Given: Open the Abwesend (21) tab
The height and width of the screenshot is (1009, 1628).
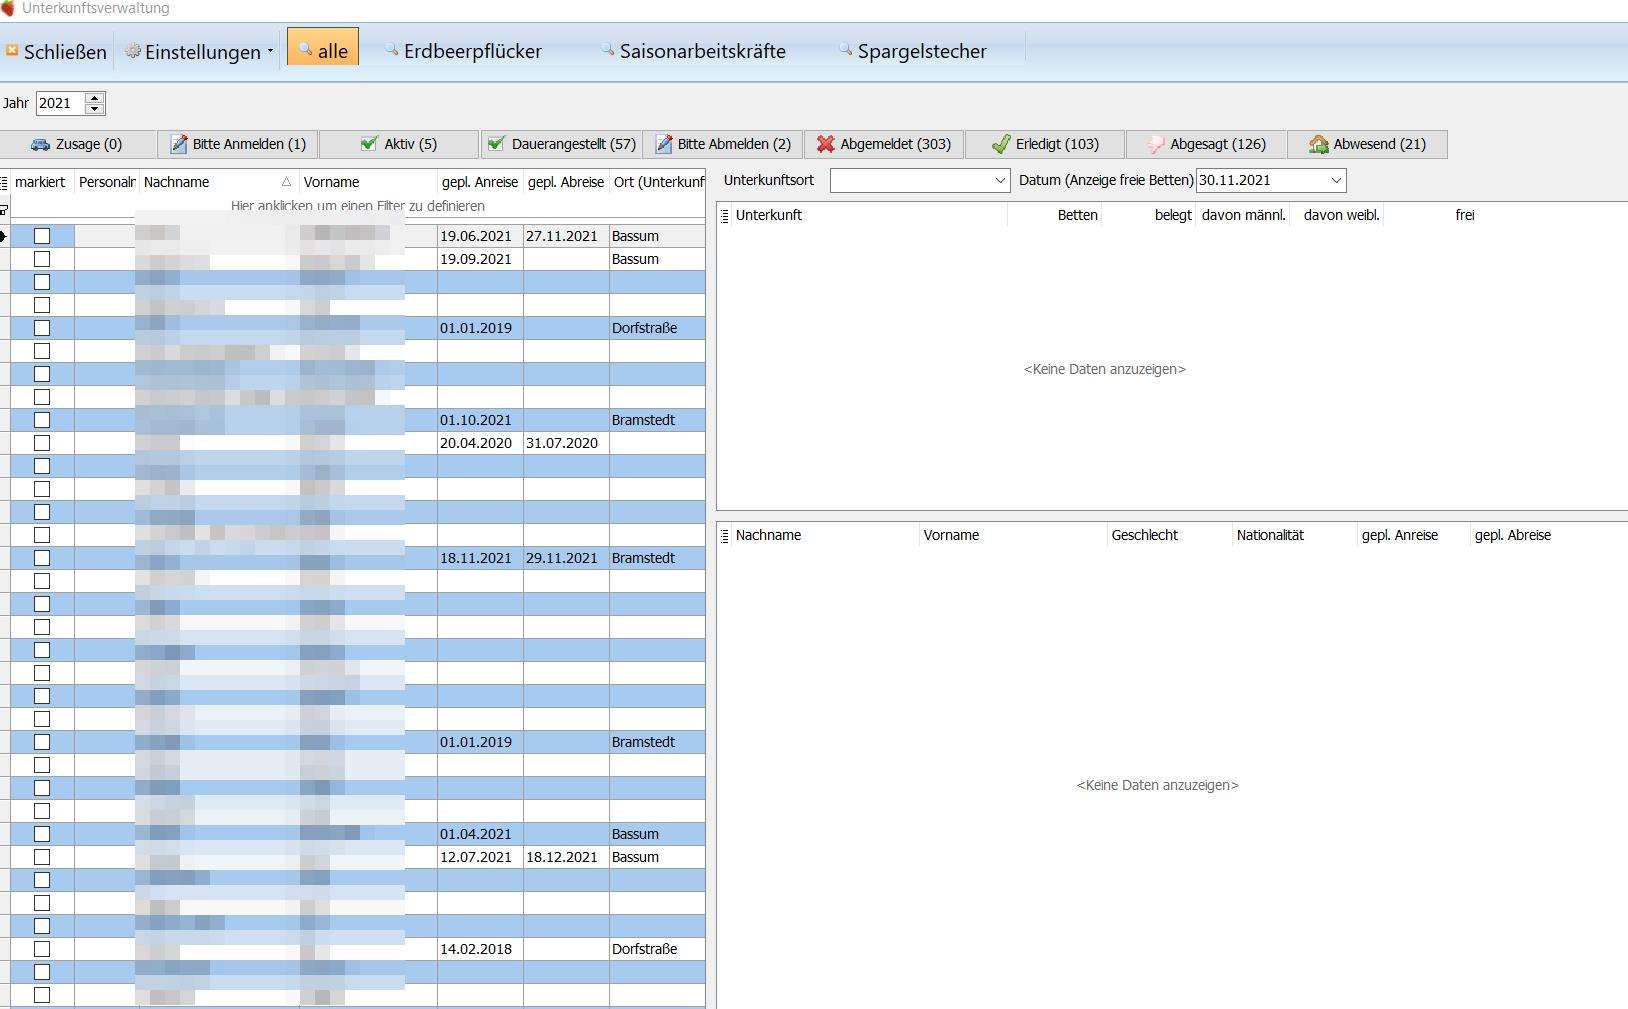Looking at the screenshot, I should tap(1368, 144).
